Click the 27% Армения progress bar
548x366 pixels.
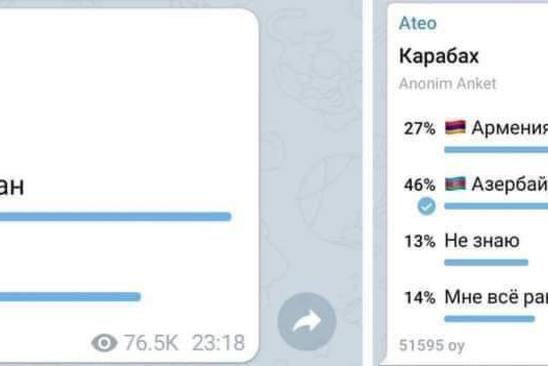coord(496,150)
